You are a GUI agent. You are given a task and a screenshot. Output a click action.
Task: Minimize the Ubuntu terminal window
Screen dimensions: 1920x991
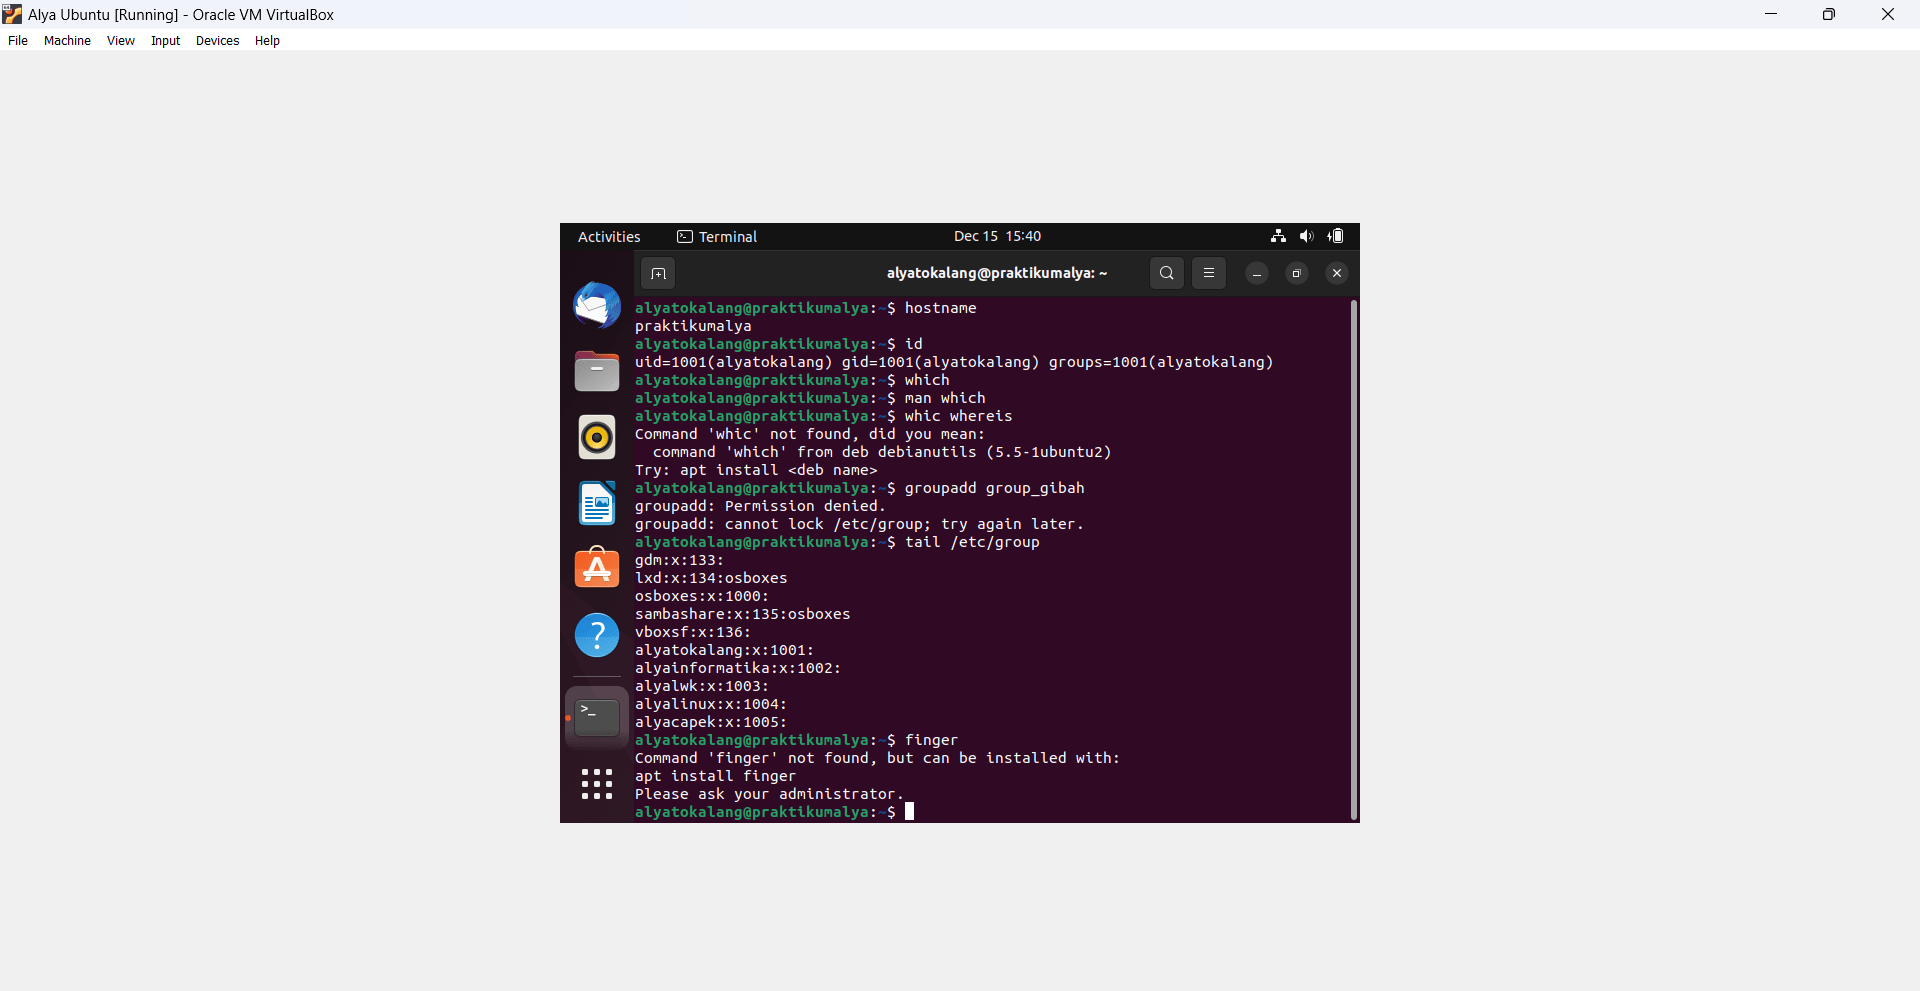(1257, 273)
